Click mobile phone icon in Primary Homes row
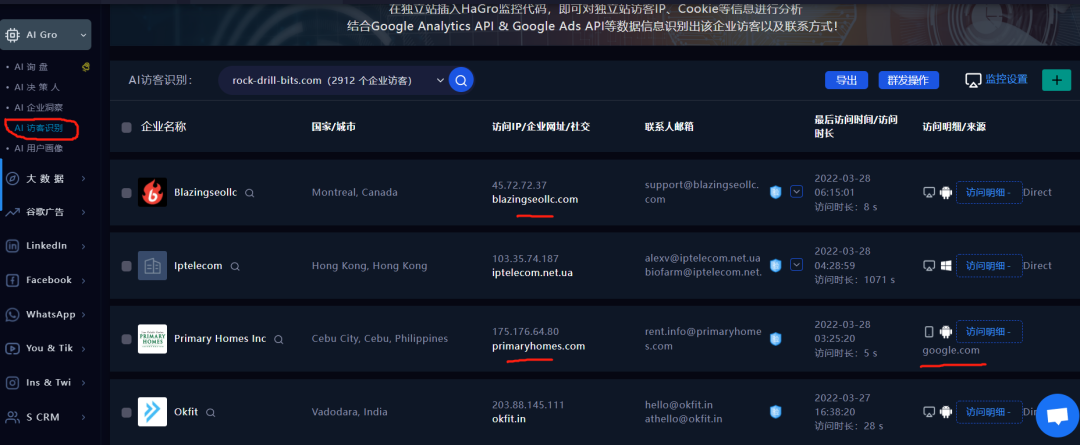The image size is (1080, 445). [x=928, y=332]
